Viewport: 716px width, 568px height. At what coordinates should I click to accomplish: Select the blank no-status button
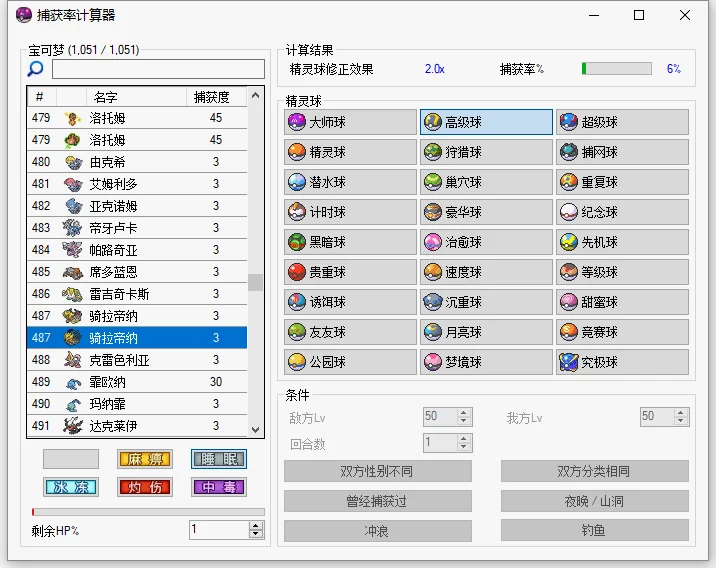[x=71, y=459]
